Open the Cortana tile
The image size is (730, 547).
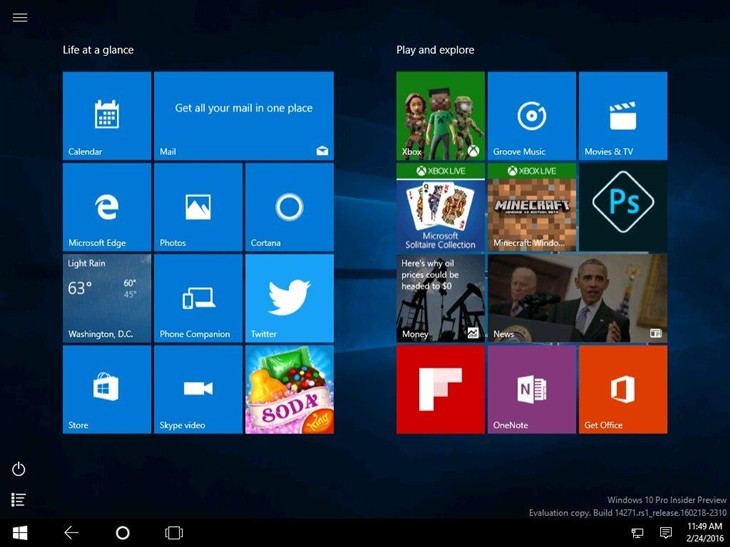[289, 207]
